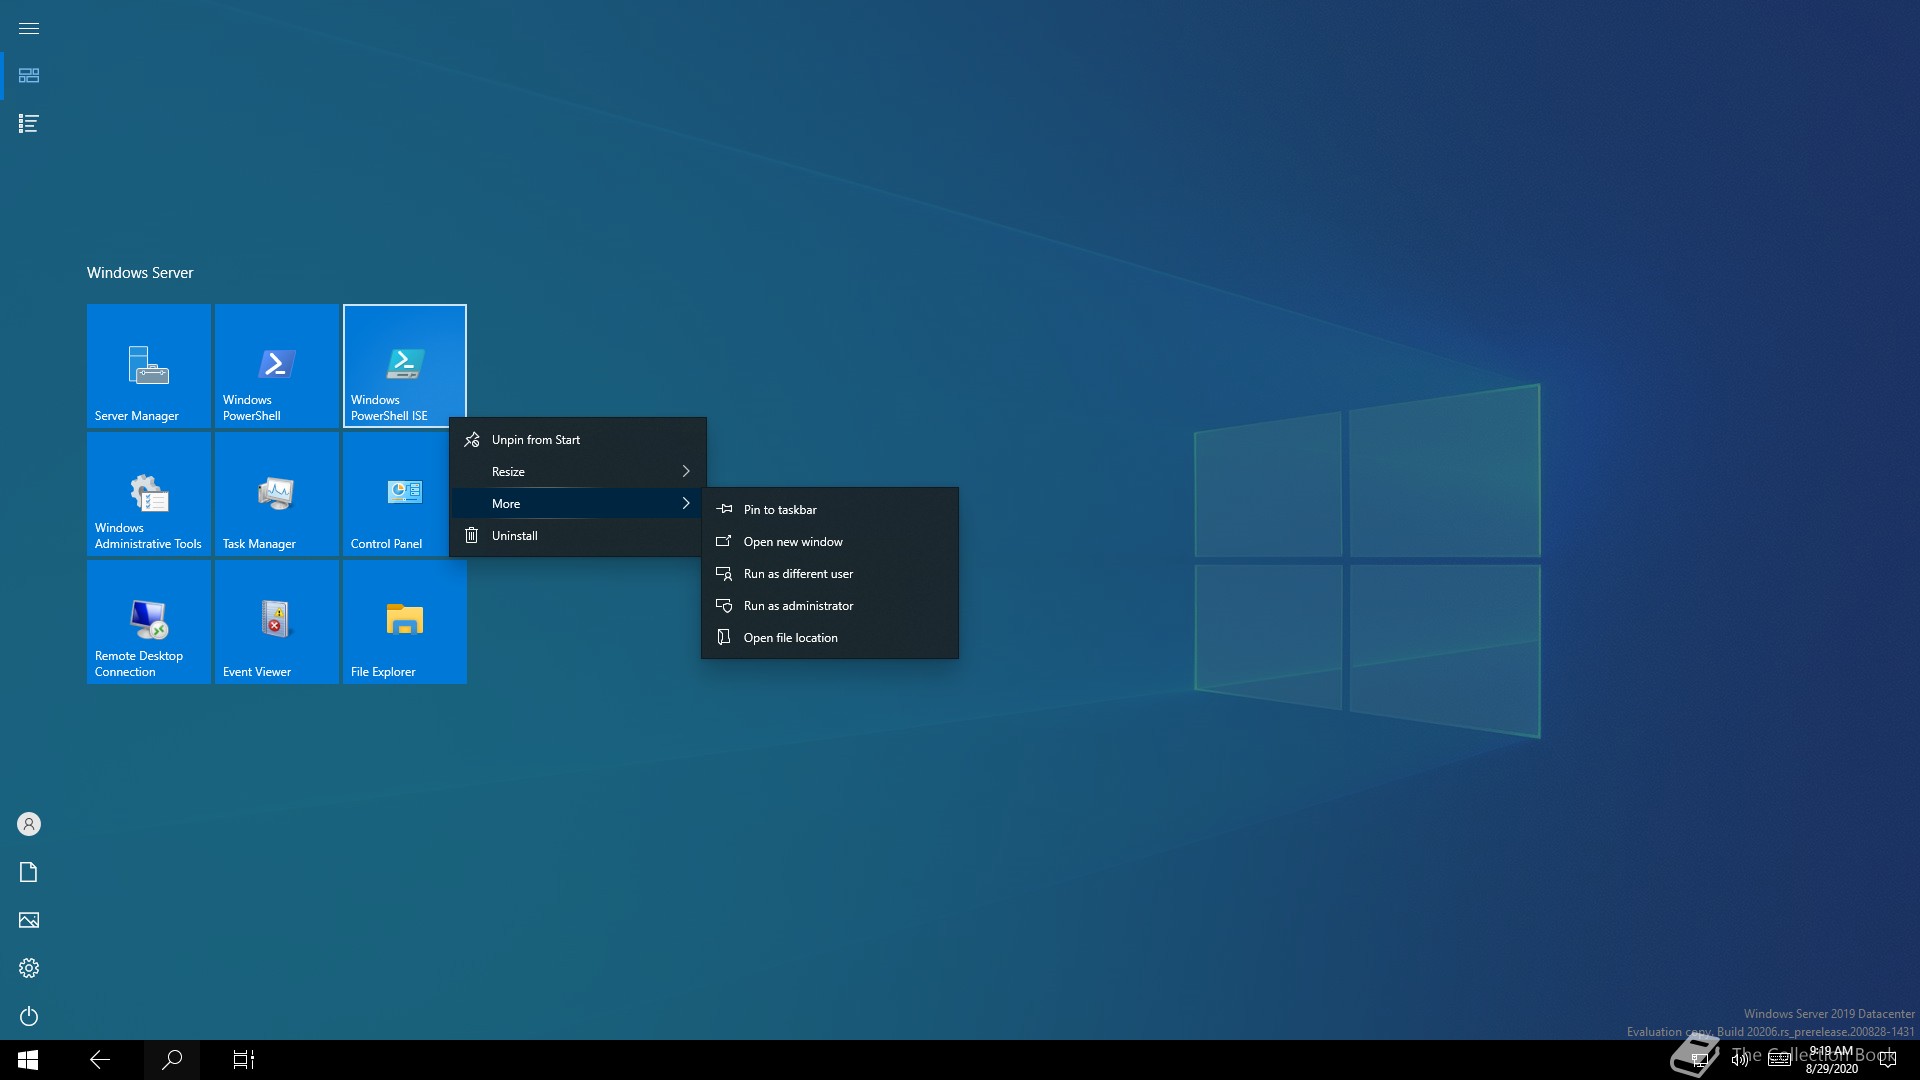Open the taskbar clock and date
Screen dimensions: 1920x1080
coord(1831,1060)
